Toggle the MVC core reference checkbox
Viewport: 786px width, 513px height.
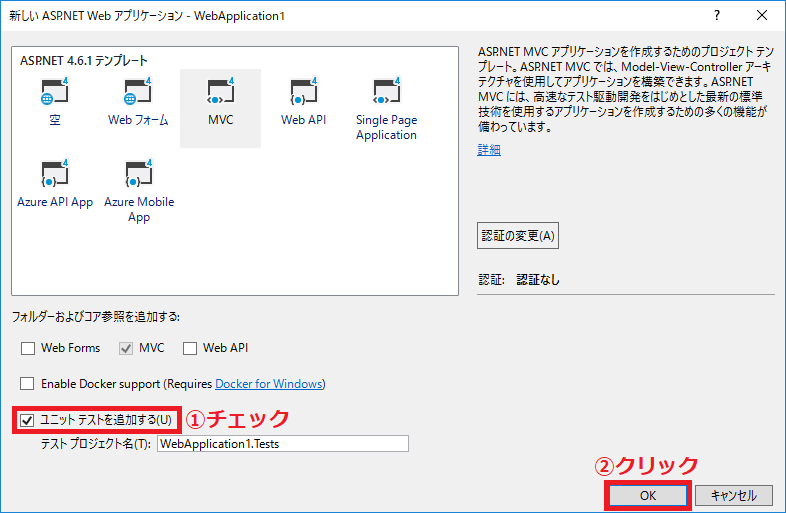coord(126,348)
